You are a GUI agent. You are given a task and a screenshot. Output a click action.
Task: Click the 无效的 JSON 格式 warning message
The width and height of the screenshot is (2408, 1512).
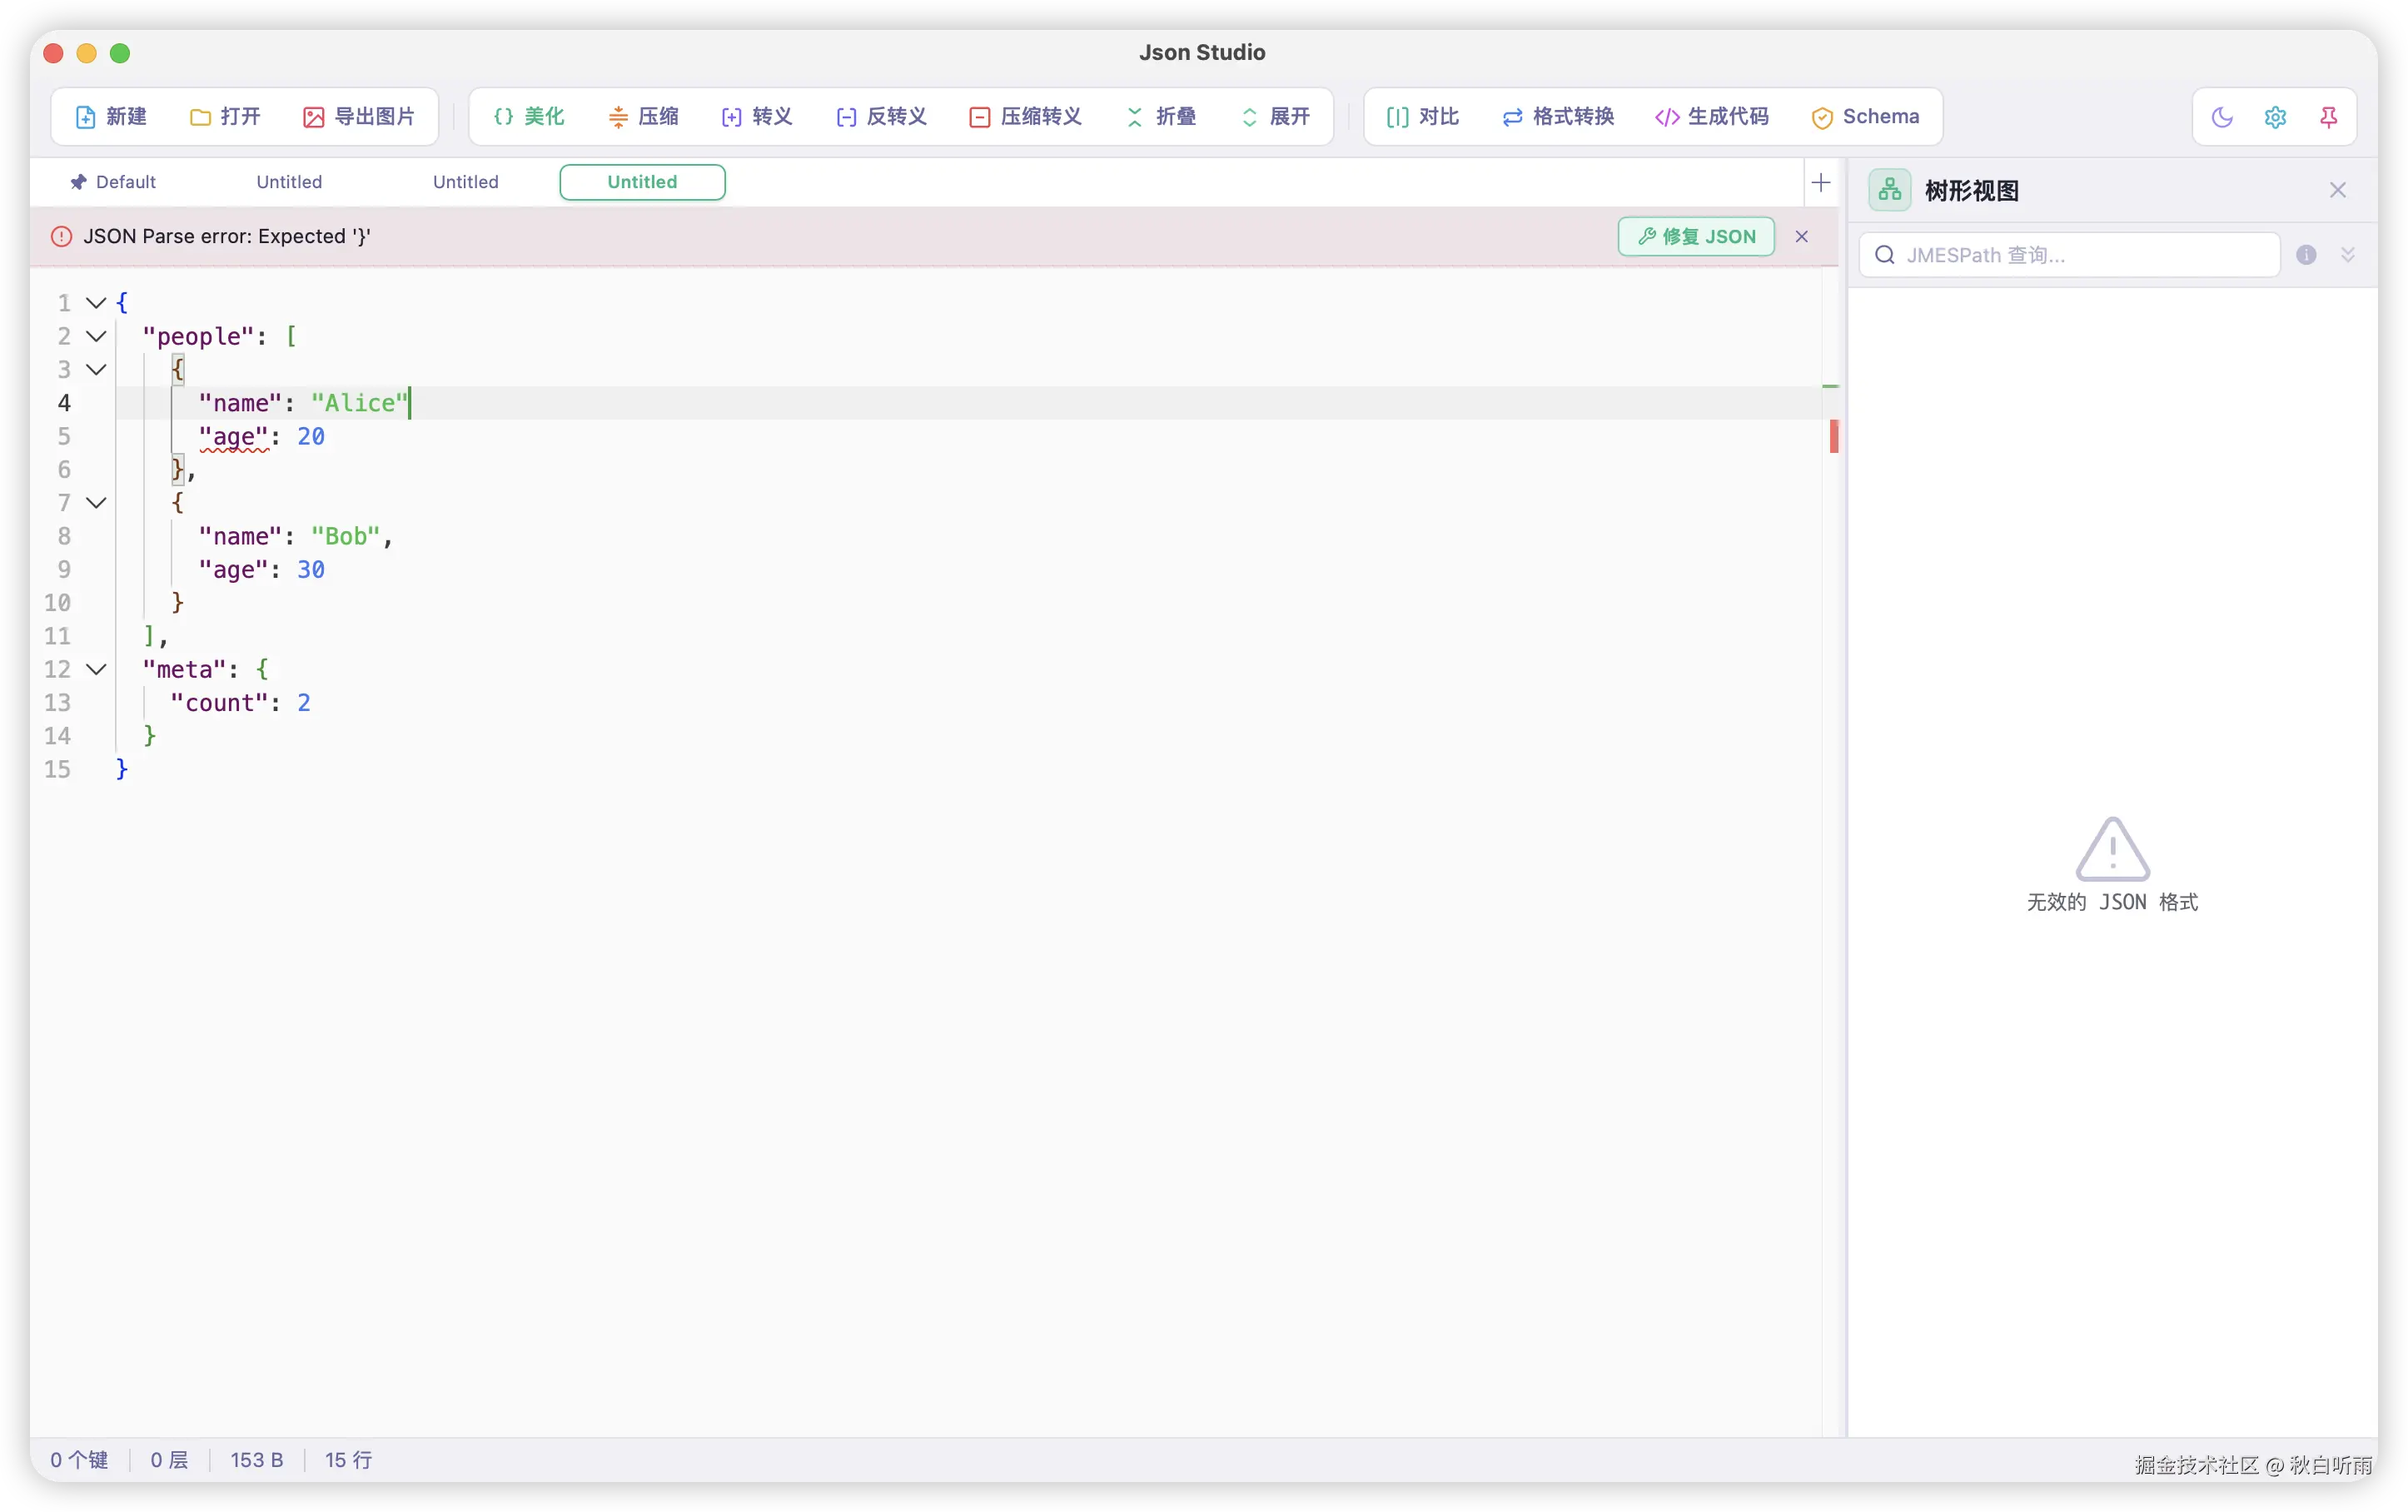(2112, 902)
